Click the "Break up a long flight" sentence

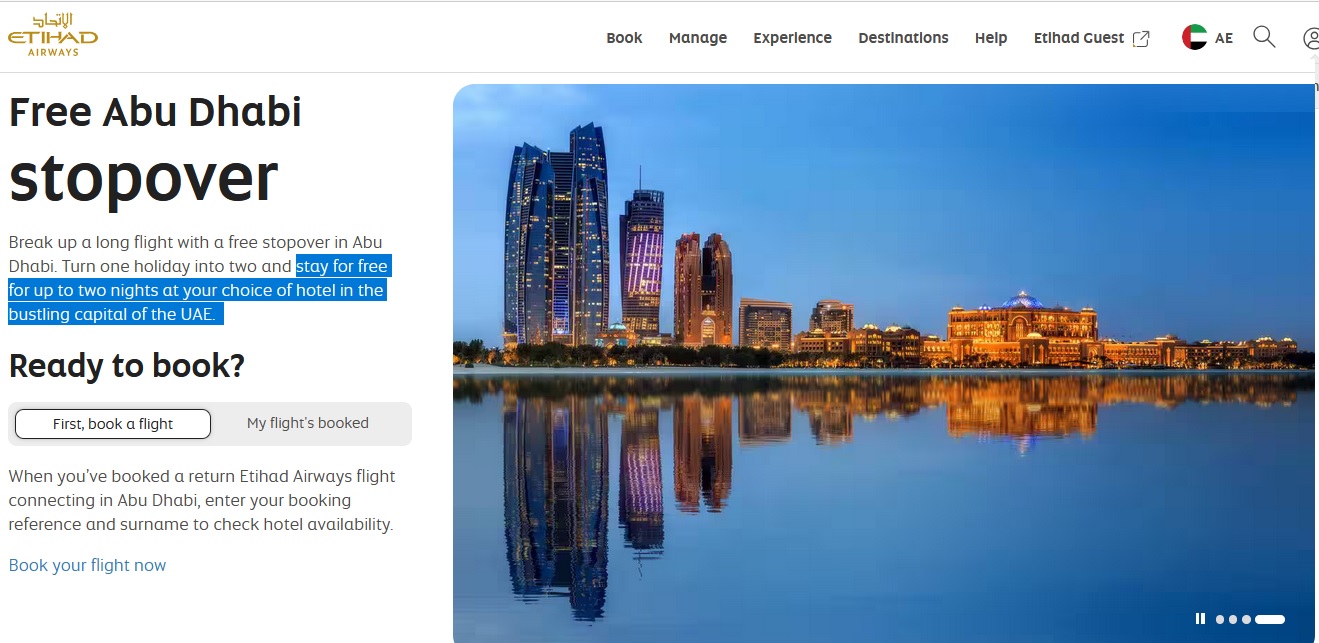[x=196, y=254]
